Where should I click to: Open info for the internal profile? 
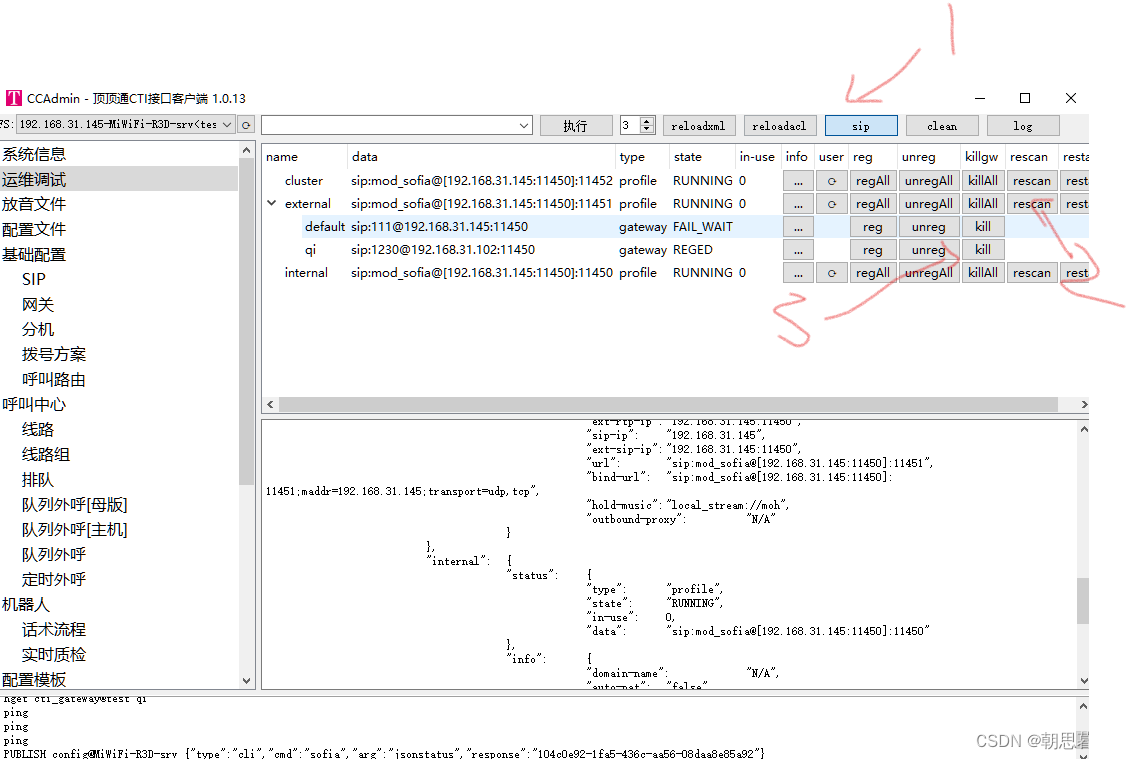798,273
